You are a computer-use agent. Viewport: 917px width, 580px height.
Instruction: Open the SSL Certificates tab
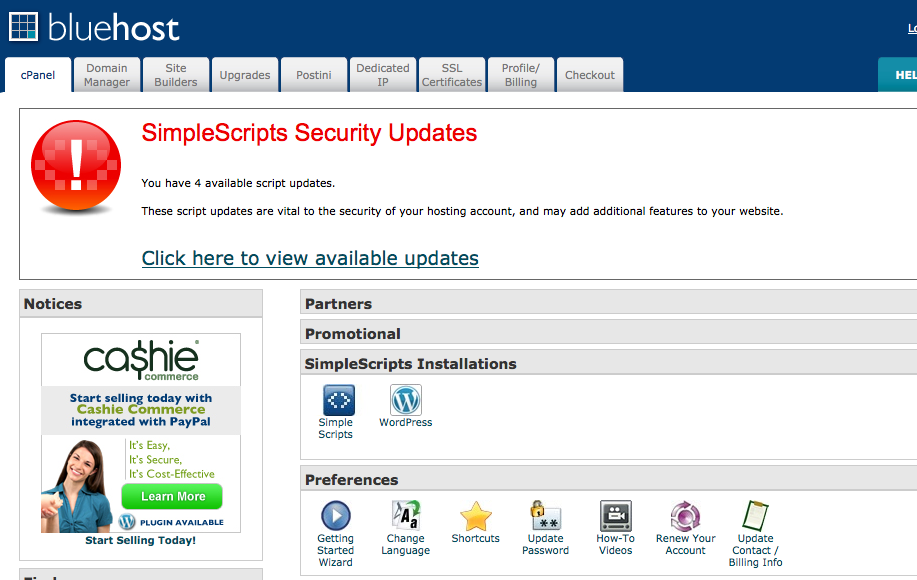click(x=451, y=75)
